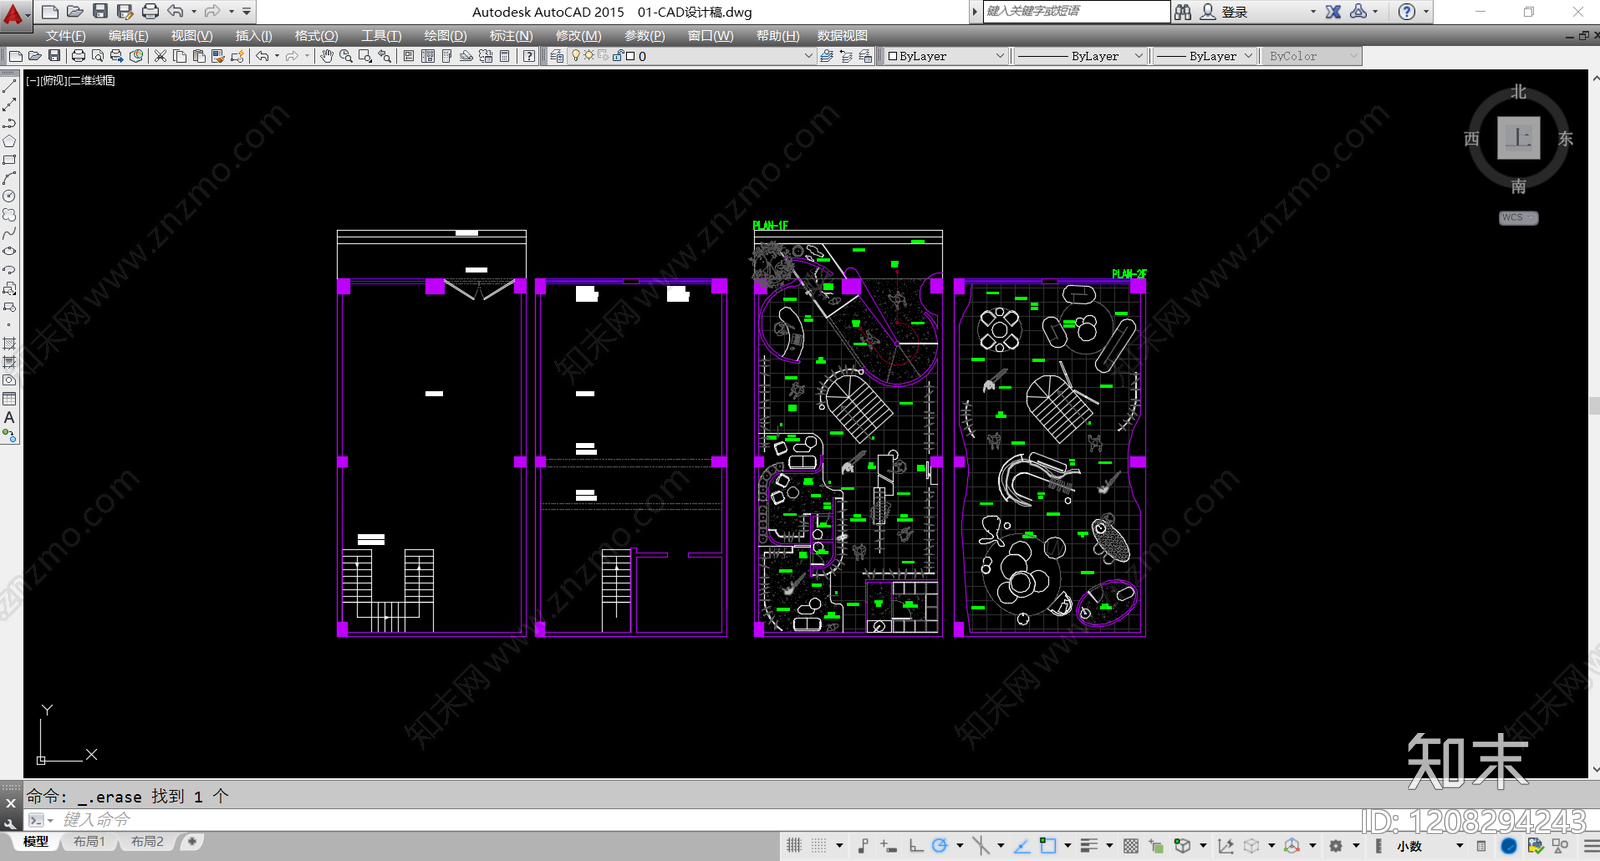This screenshot has width=1600, height=861.
Task: Expand the quick access toolbar customize arrow
Action: click(246, 12)
